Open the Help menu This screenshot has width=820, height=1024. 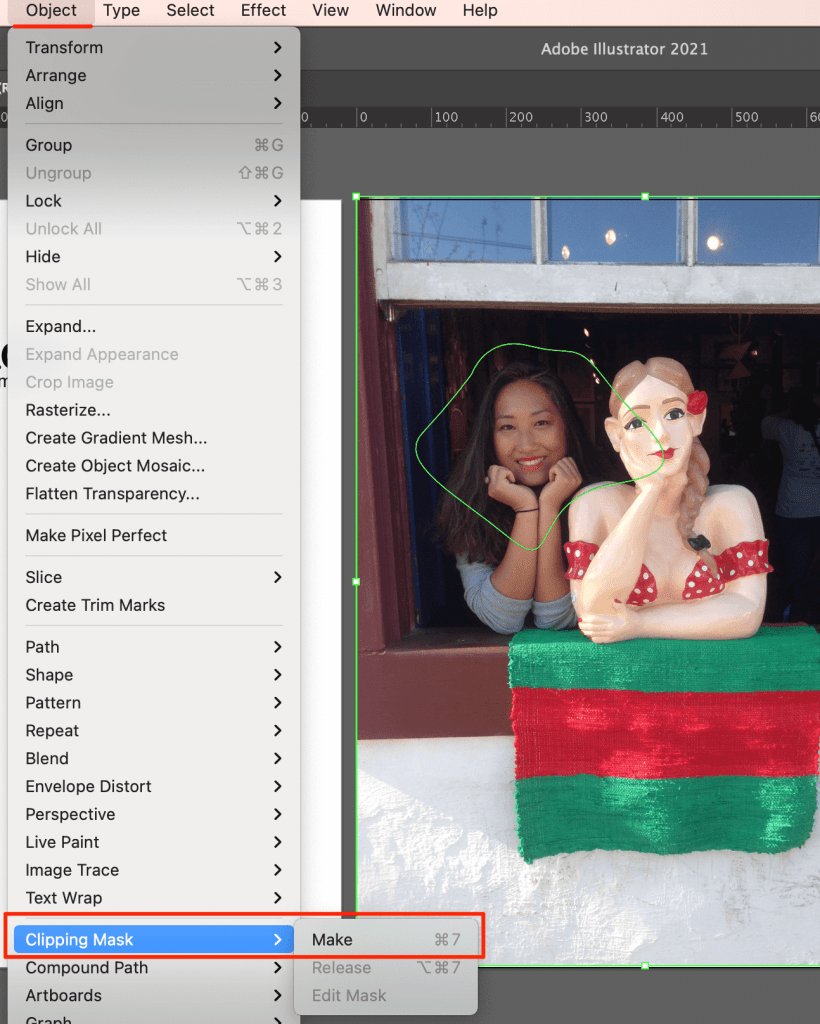[x=480, y=11]
